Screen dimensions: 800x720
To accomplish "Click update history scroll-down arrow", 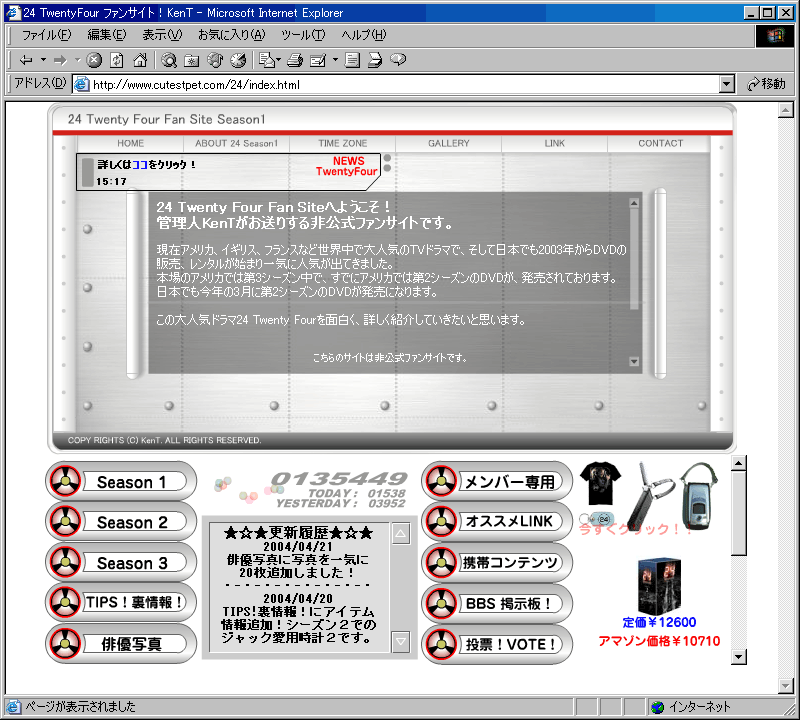I will pyautogui.click(x=401, y=642).
